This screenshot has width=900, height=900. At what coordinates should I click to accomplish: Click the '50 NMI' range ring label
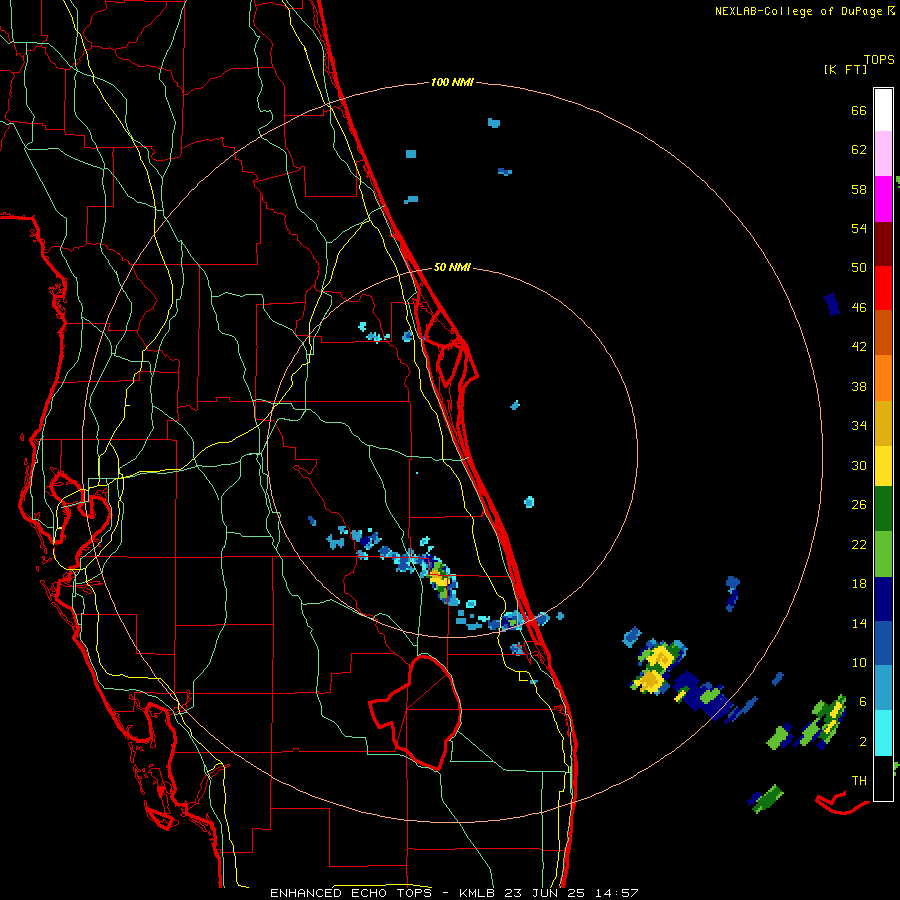(x=452, y=267)
